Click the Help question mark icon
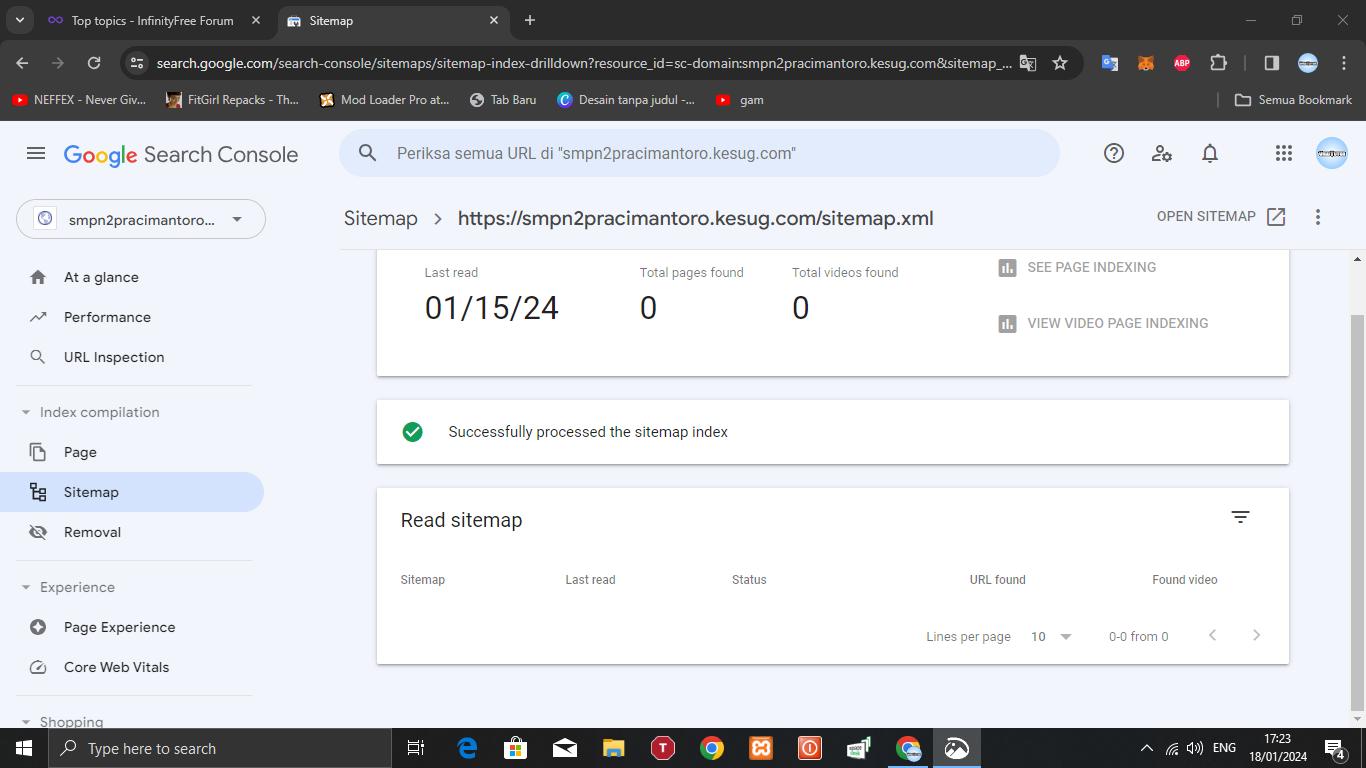This screenshot has width=1366, height=768. (x=1113, y=153)
